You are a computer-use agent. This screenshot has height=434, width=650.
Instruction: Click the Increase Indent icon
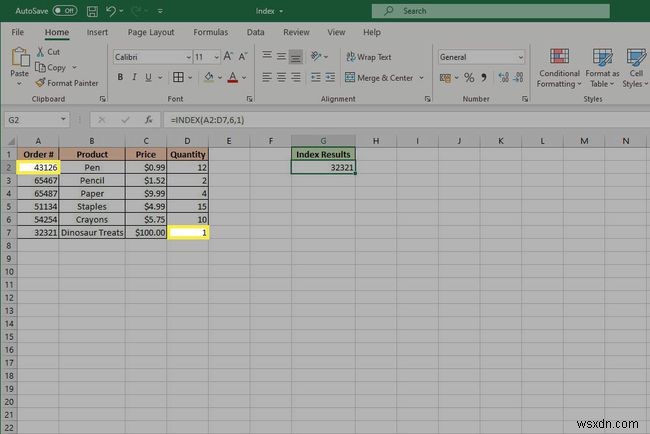(x=330, y=78)
